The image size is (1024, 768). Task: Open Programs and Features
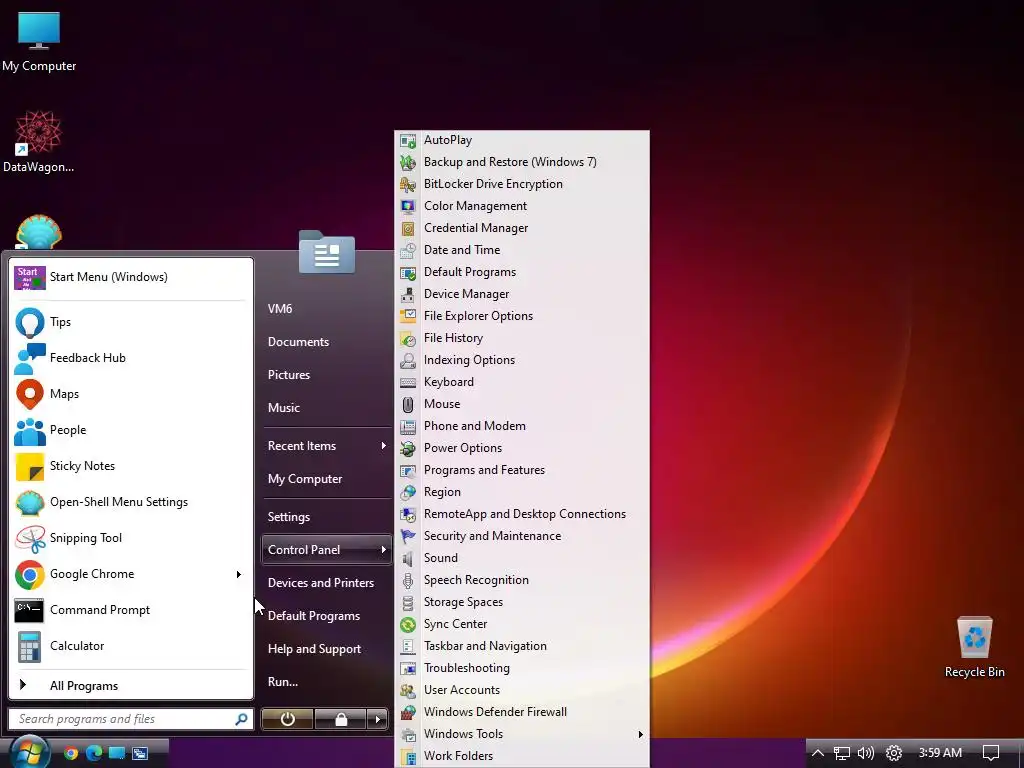[x=522, y=470]
